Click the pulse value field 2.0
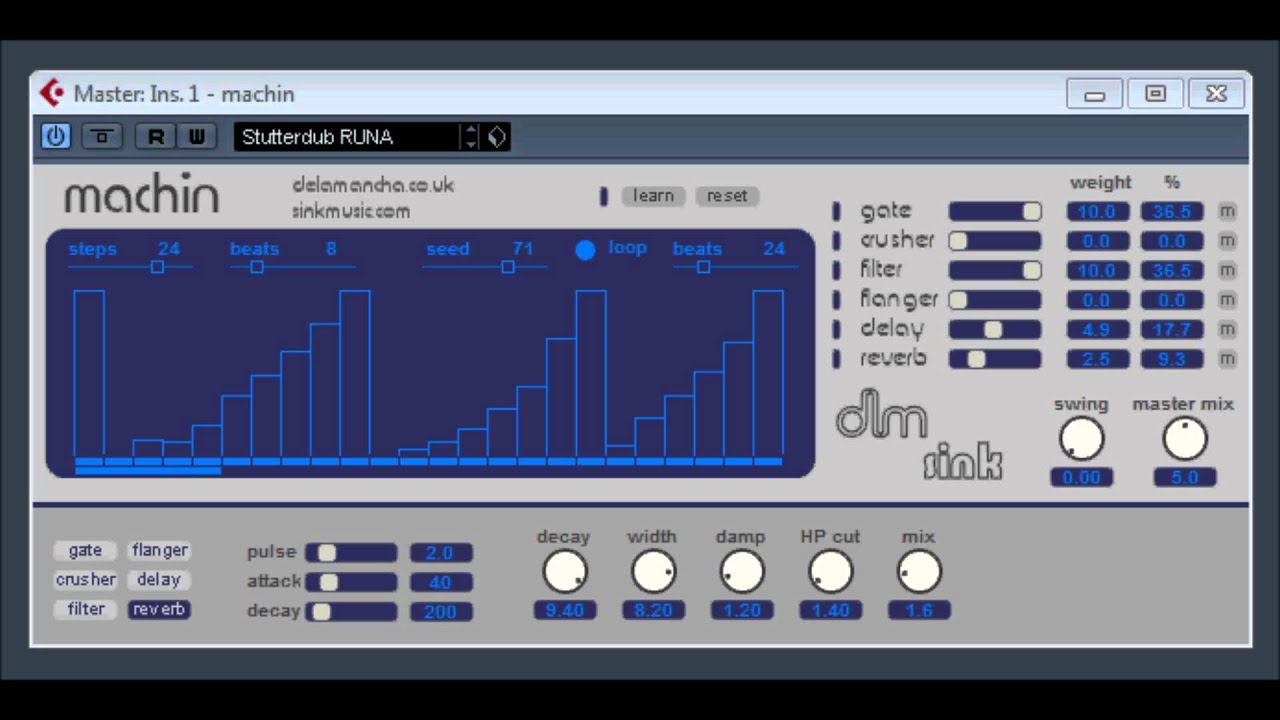1280x720 pixels. [440, 553]
